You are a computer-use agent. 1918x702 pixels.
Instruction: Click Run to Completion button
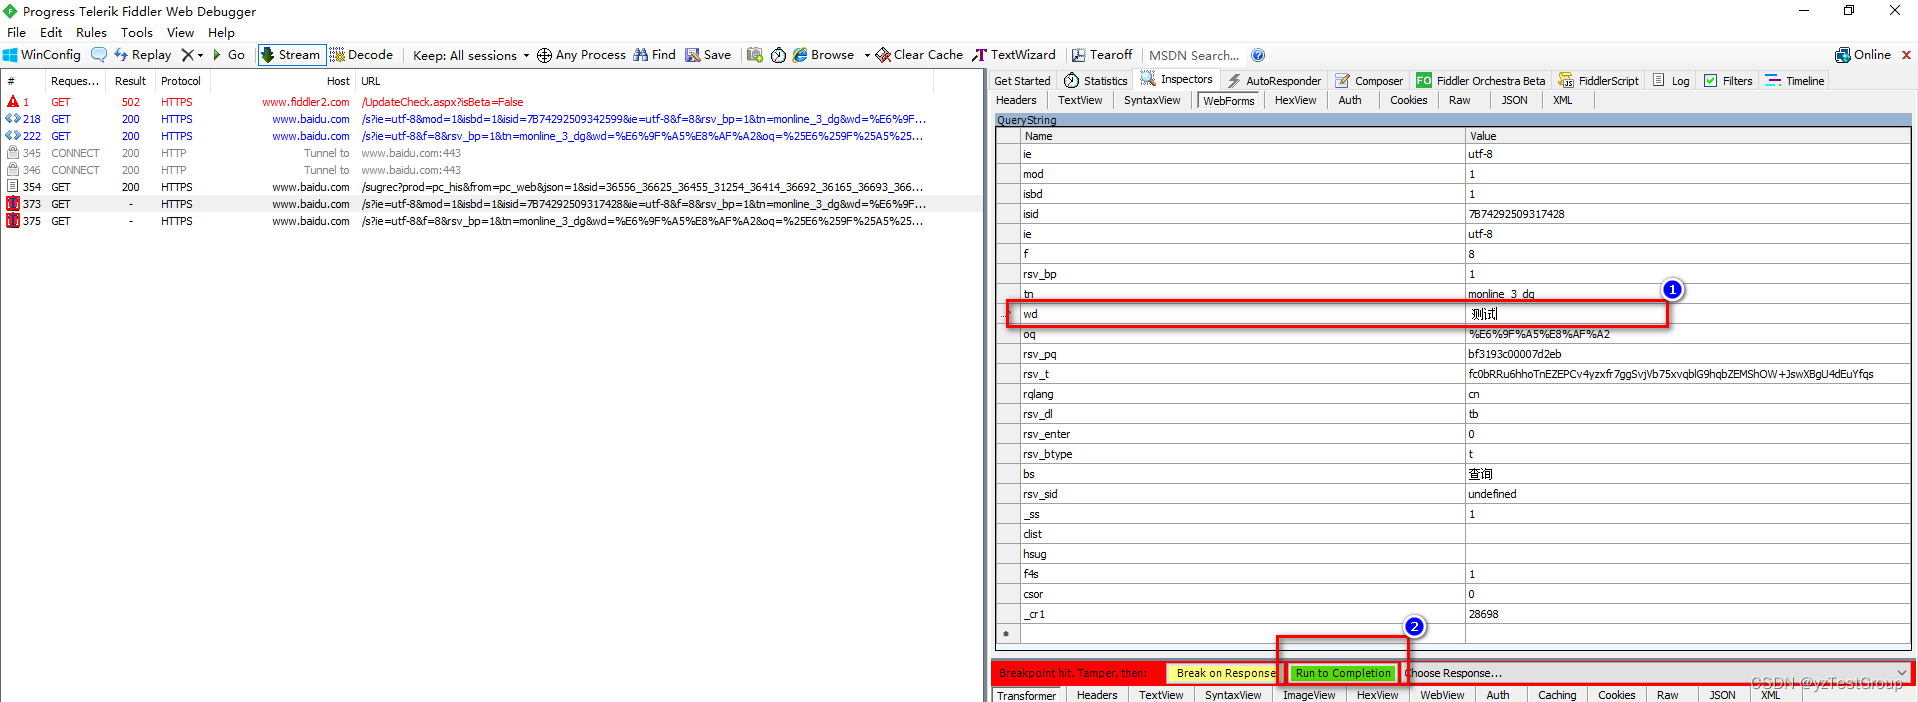pyautogui.click(x=1343, y=673)
